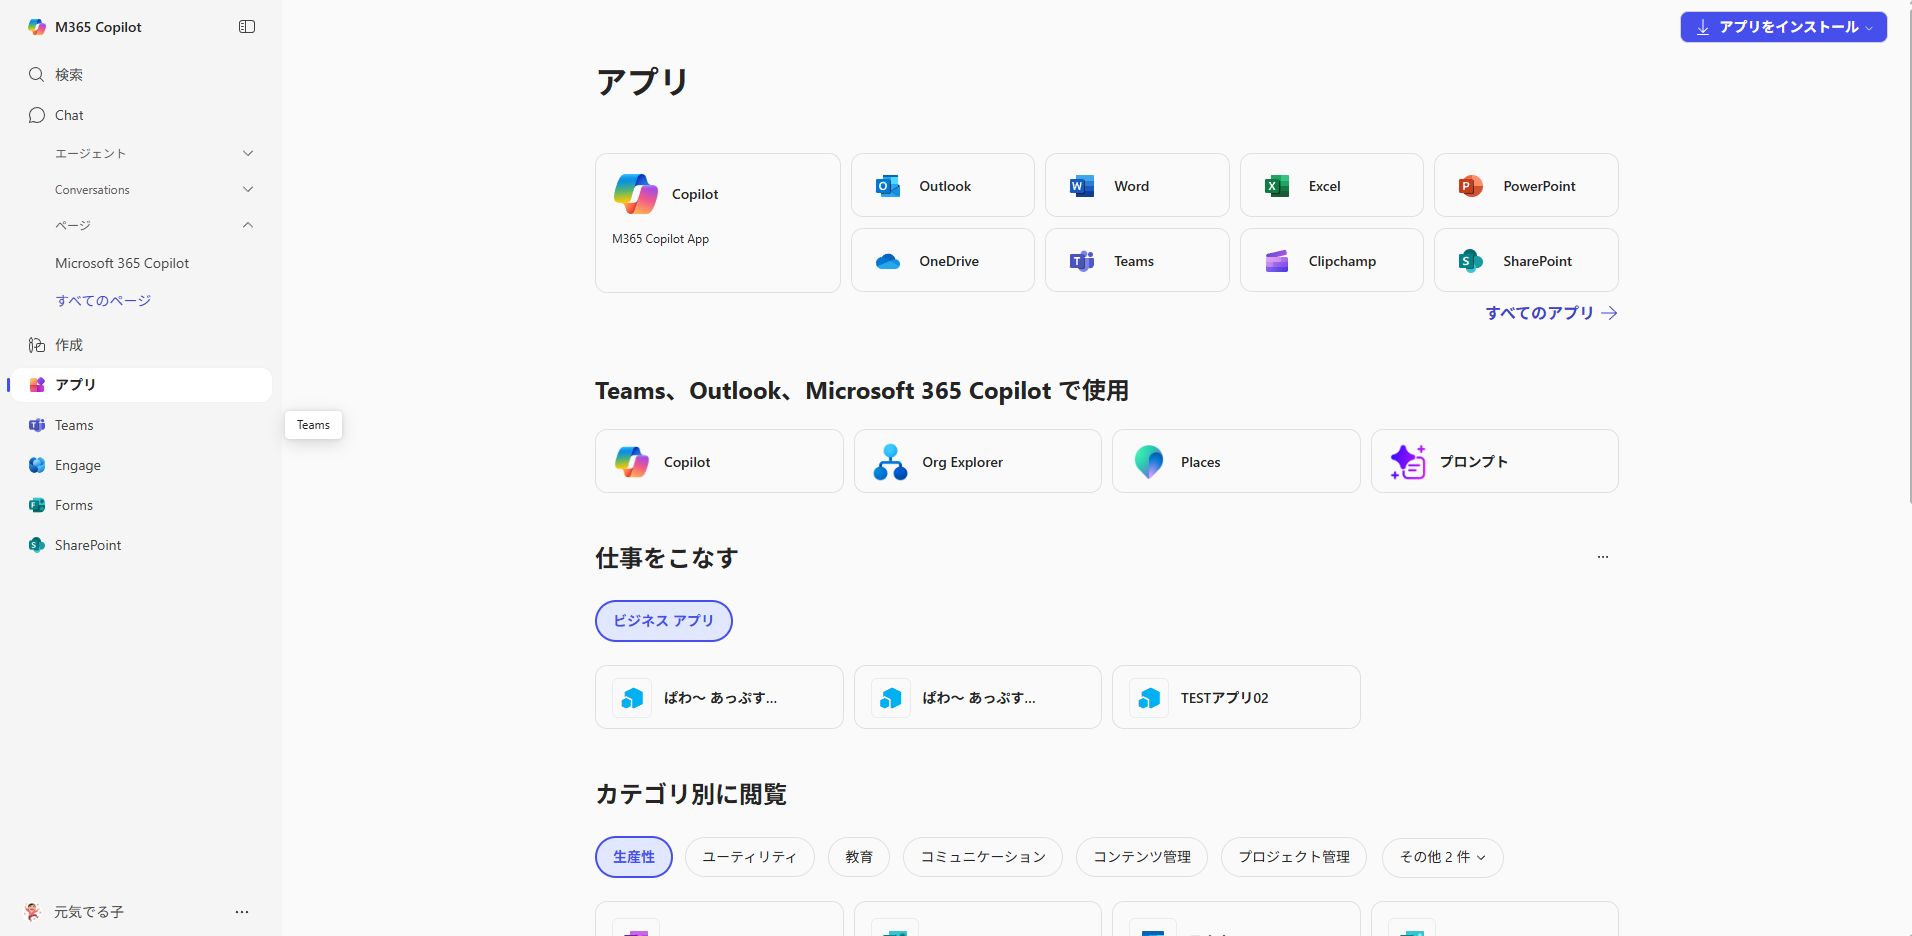The height and width of the screenshot is (936, 1912).
Task: Click the Copilot icon in the M365 Copilot App card
Action: click(x=636, y=194)
